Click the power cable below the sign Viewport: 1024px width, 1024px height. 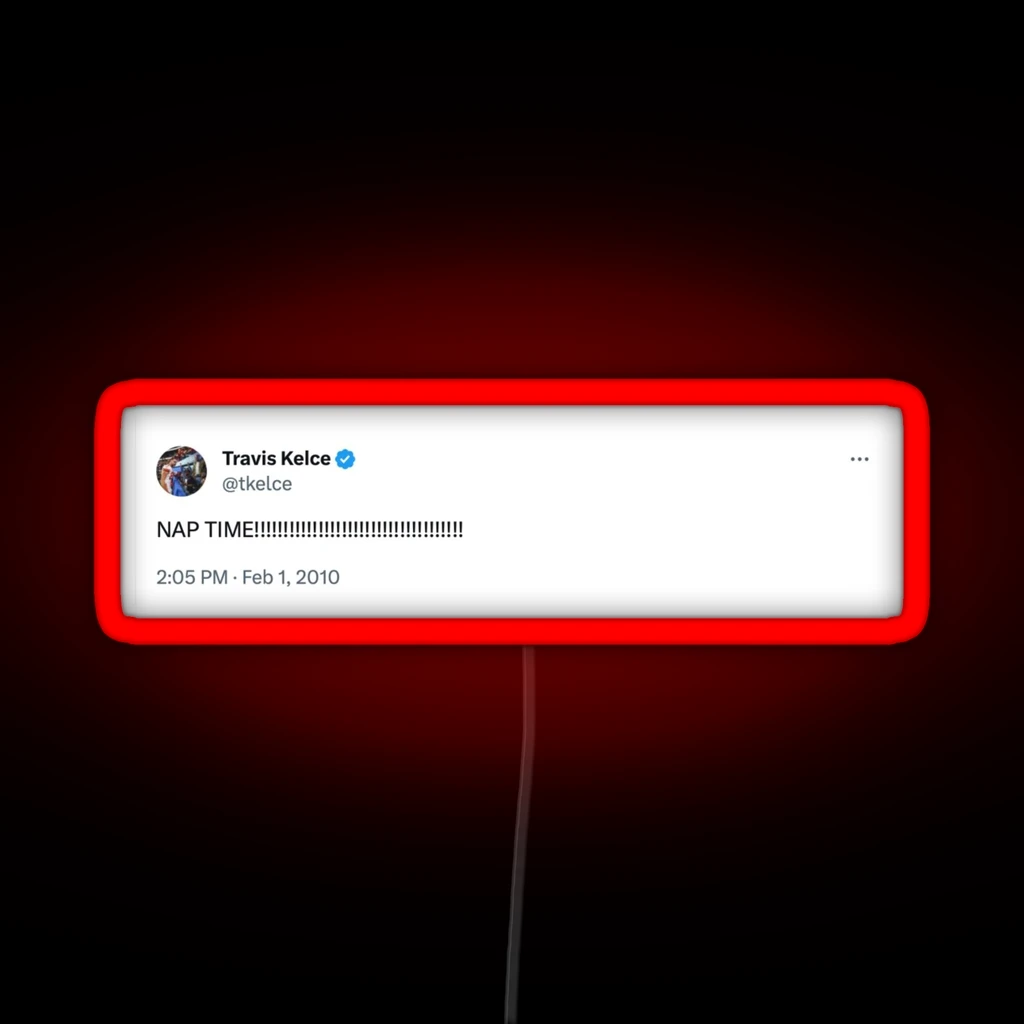tap(520, 834)
